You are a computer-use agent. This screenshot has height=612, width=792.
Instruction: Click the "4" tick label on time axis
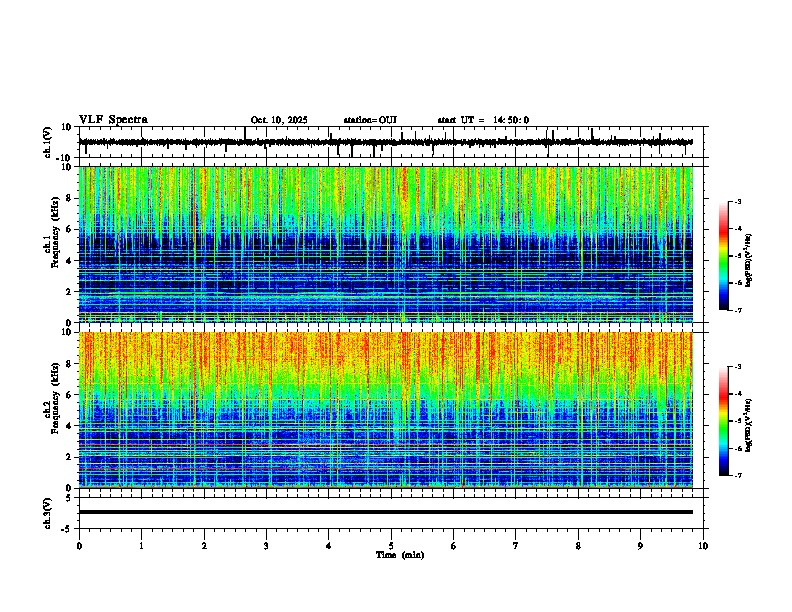(x=329, y=546)
